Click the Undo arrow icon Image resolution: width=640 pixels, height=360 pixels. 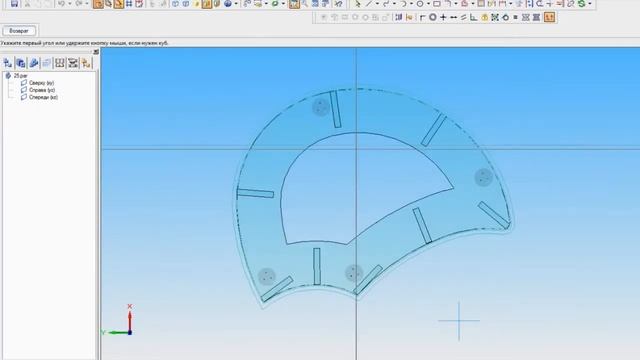pyautogui.click(x=61, y=4)
